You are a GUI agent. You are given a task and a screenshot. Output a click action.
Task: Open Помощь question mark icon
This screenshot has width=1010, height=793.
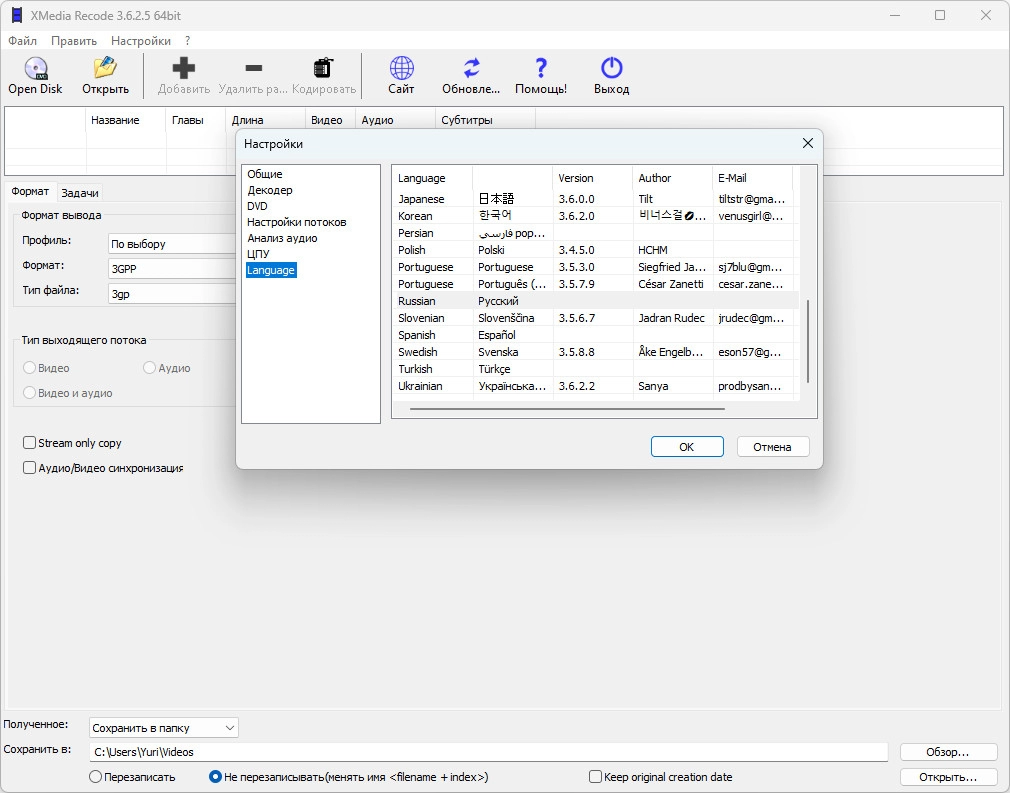click(541, 69)
